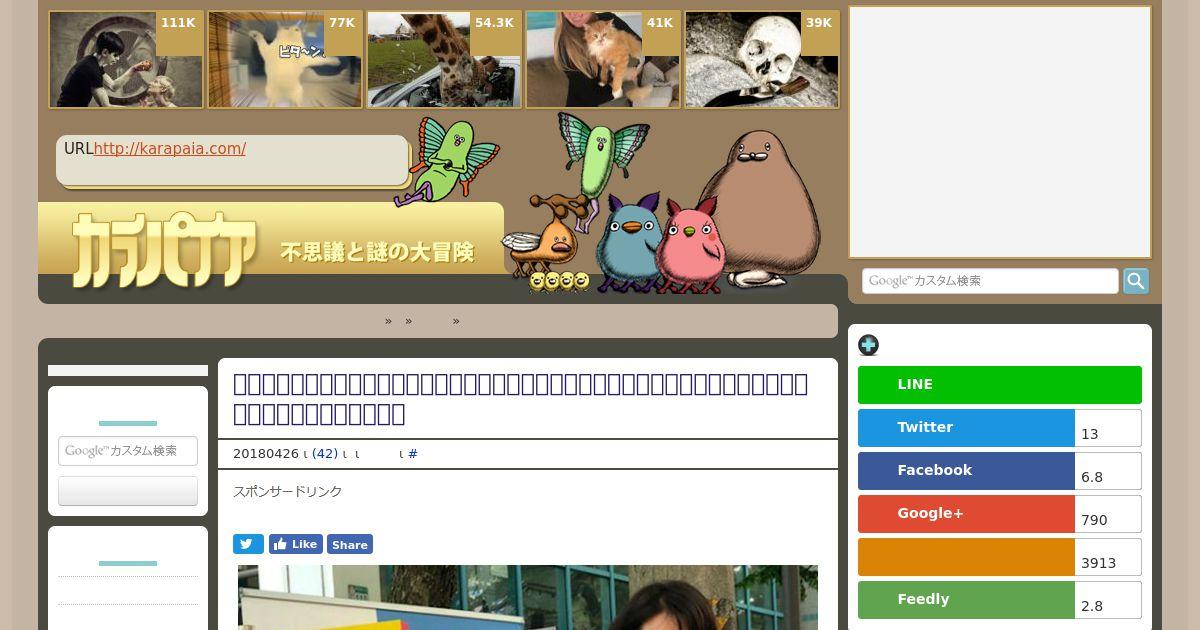Click the orange share button with 3913
1200x630 pixels.
(x=966, y=557)
